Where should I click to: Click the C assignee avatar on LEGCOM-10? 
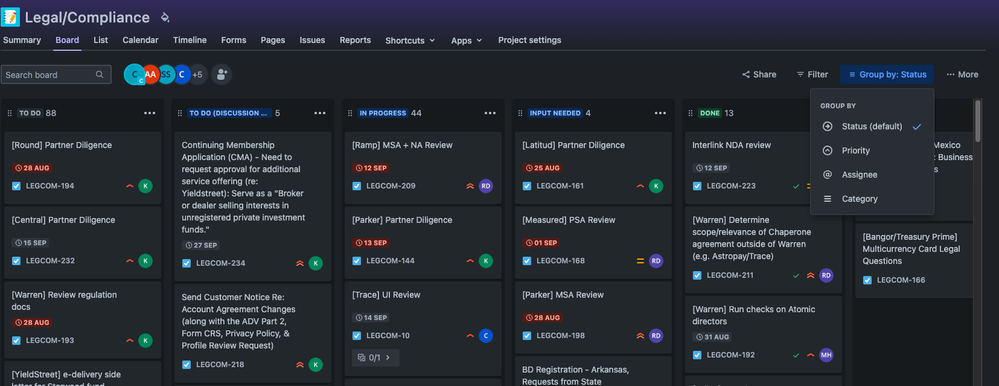tap(486, 336)
